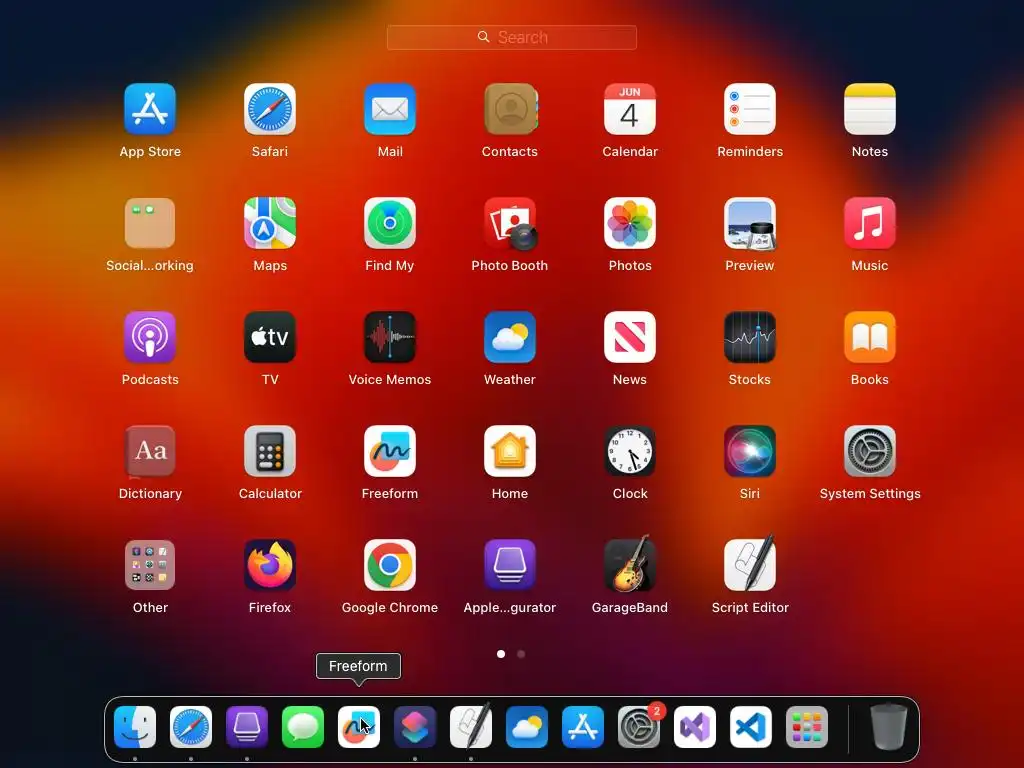Launch Script Editor in Launchpad grid
This screenshot has width=1024, height=768.
pos(750,564)
